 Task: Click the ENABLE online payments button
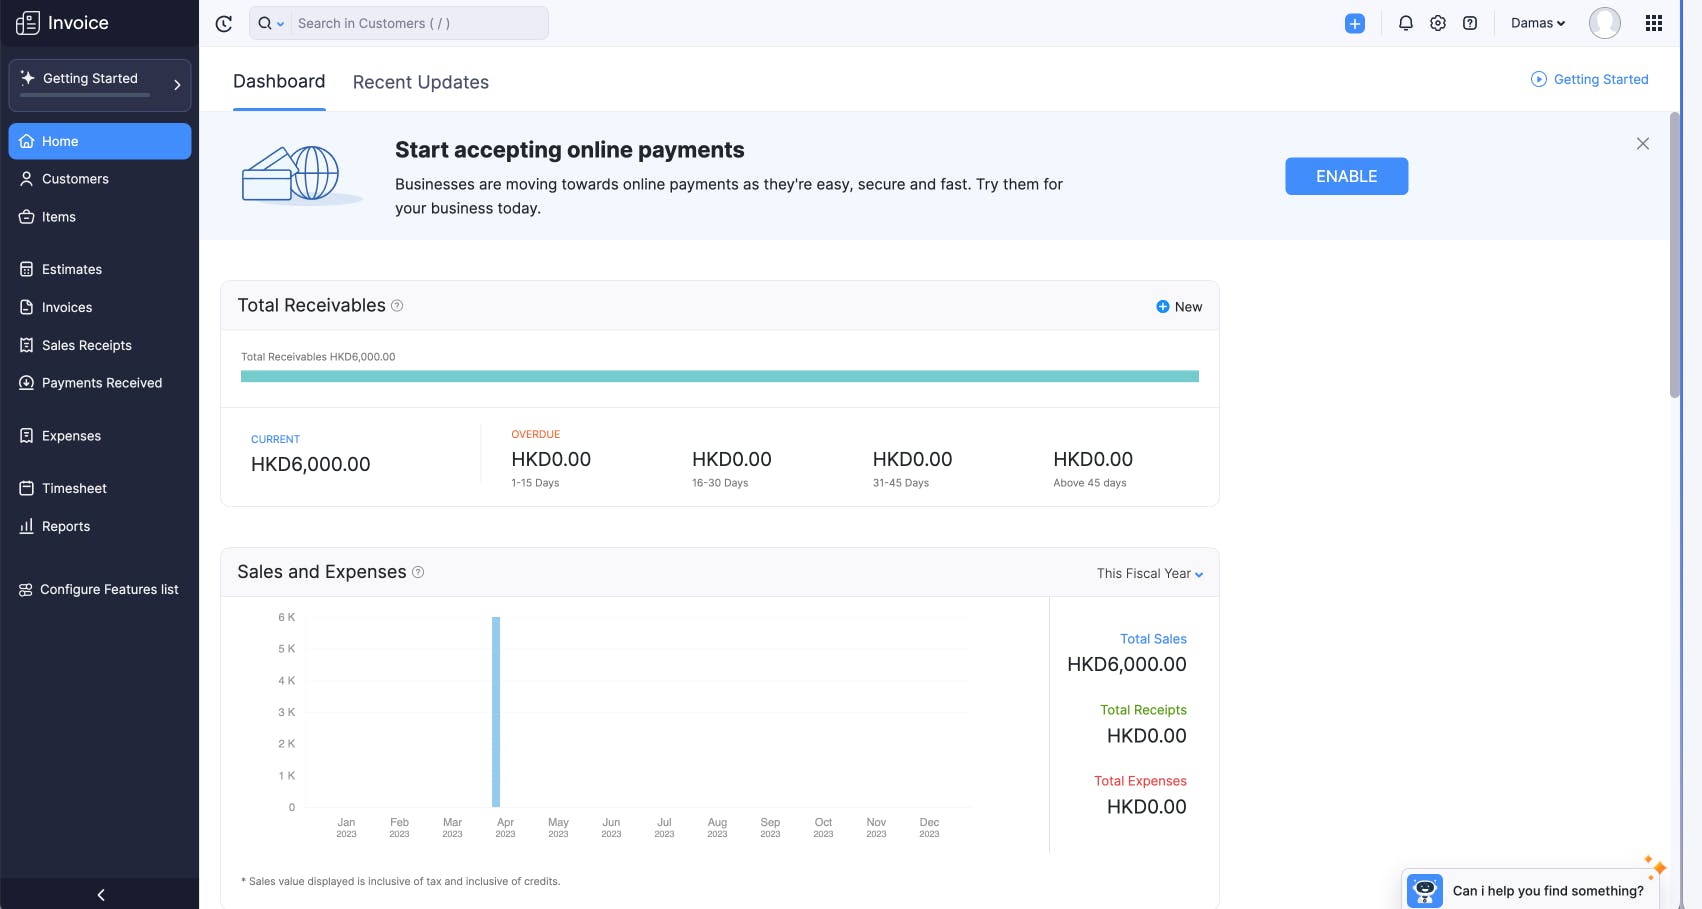point(1347,176)
